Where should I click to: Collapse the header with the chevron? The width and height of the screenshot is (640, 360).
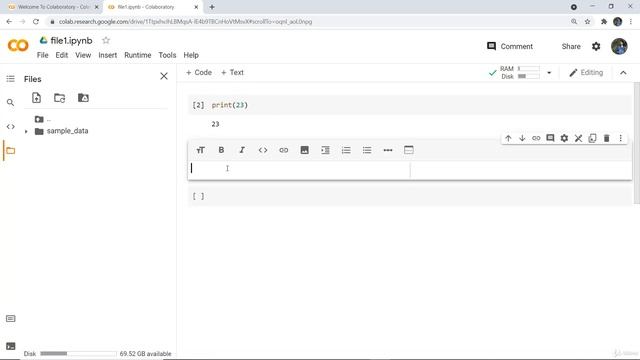[623, 73]
